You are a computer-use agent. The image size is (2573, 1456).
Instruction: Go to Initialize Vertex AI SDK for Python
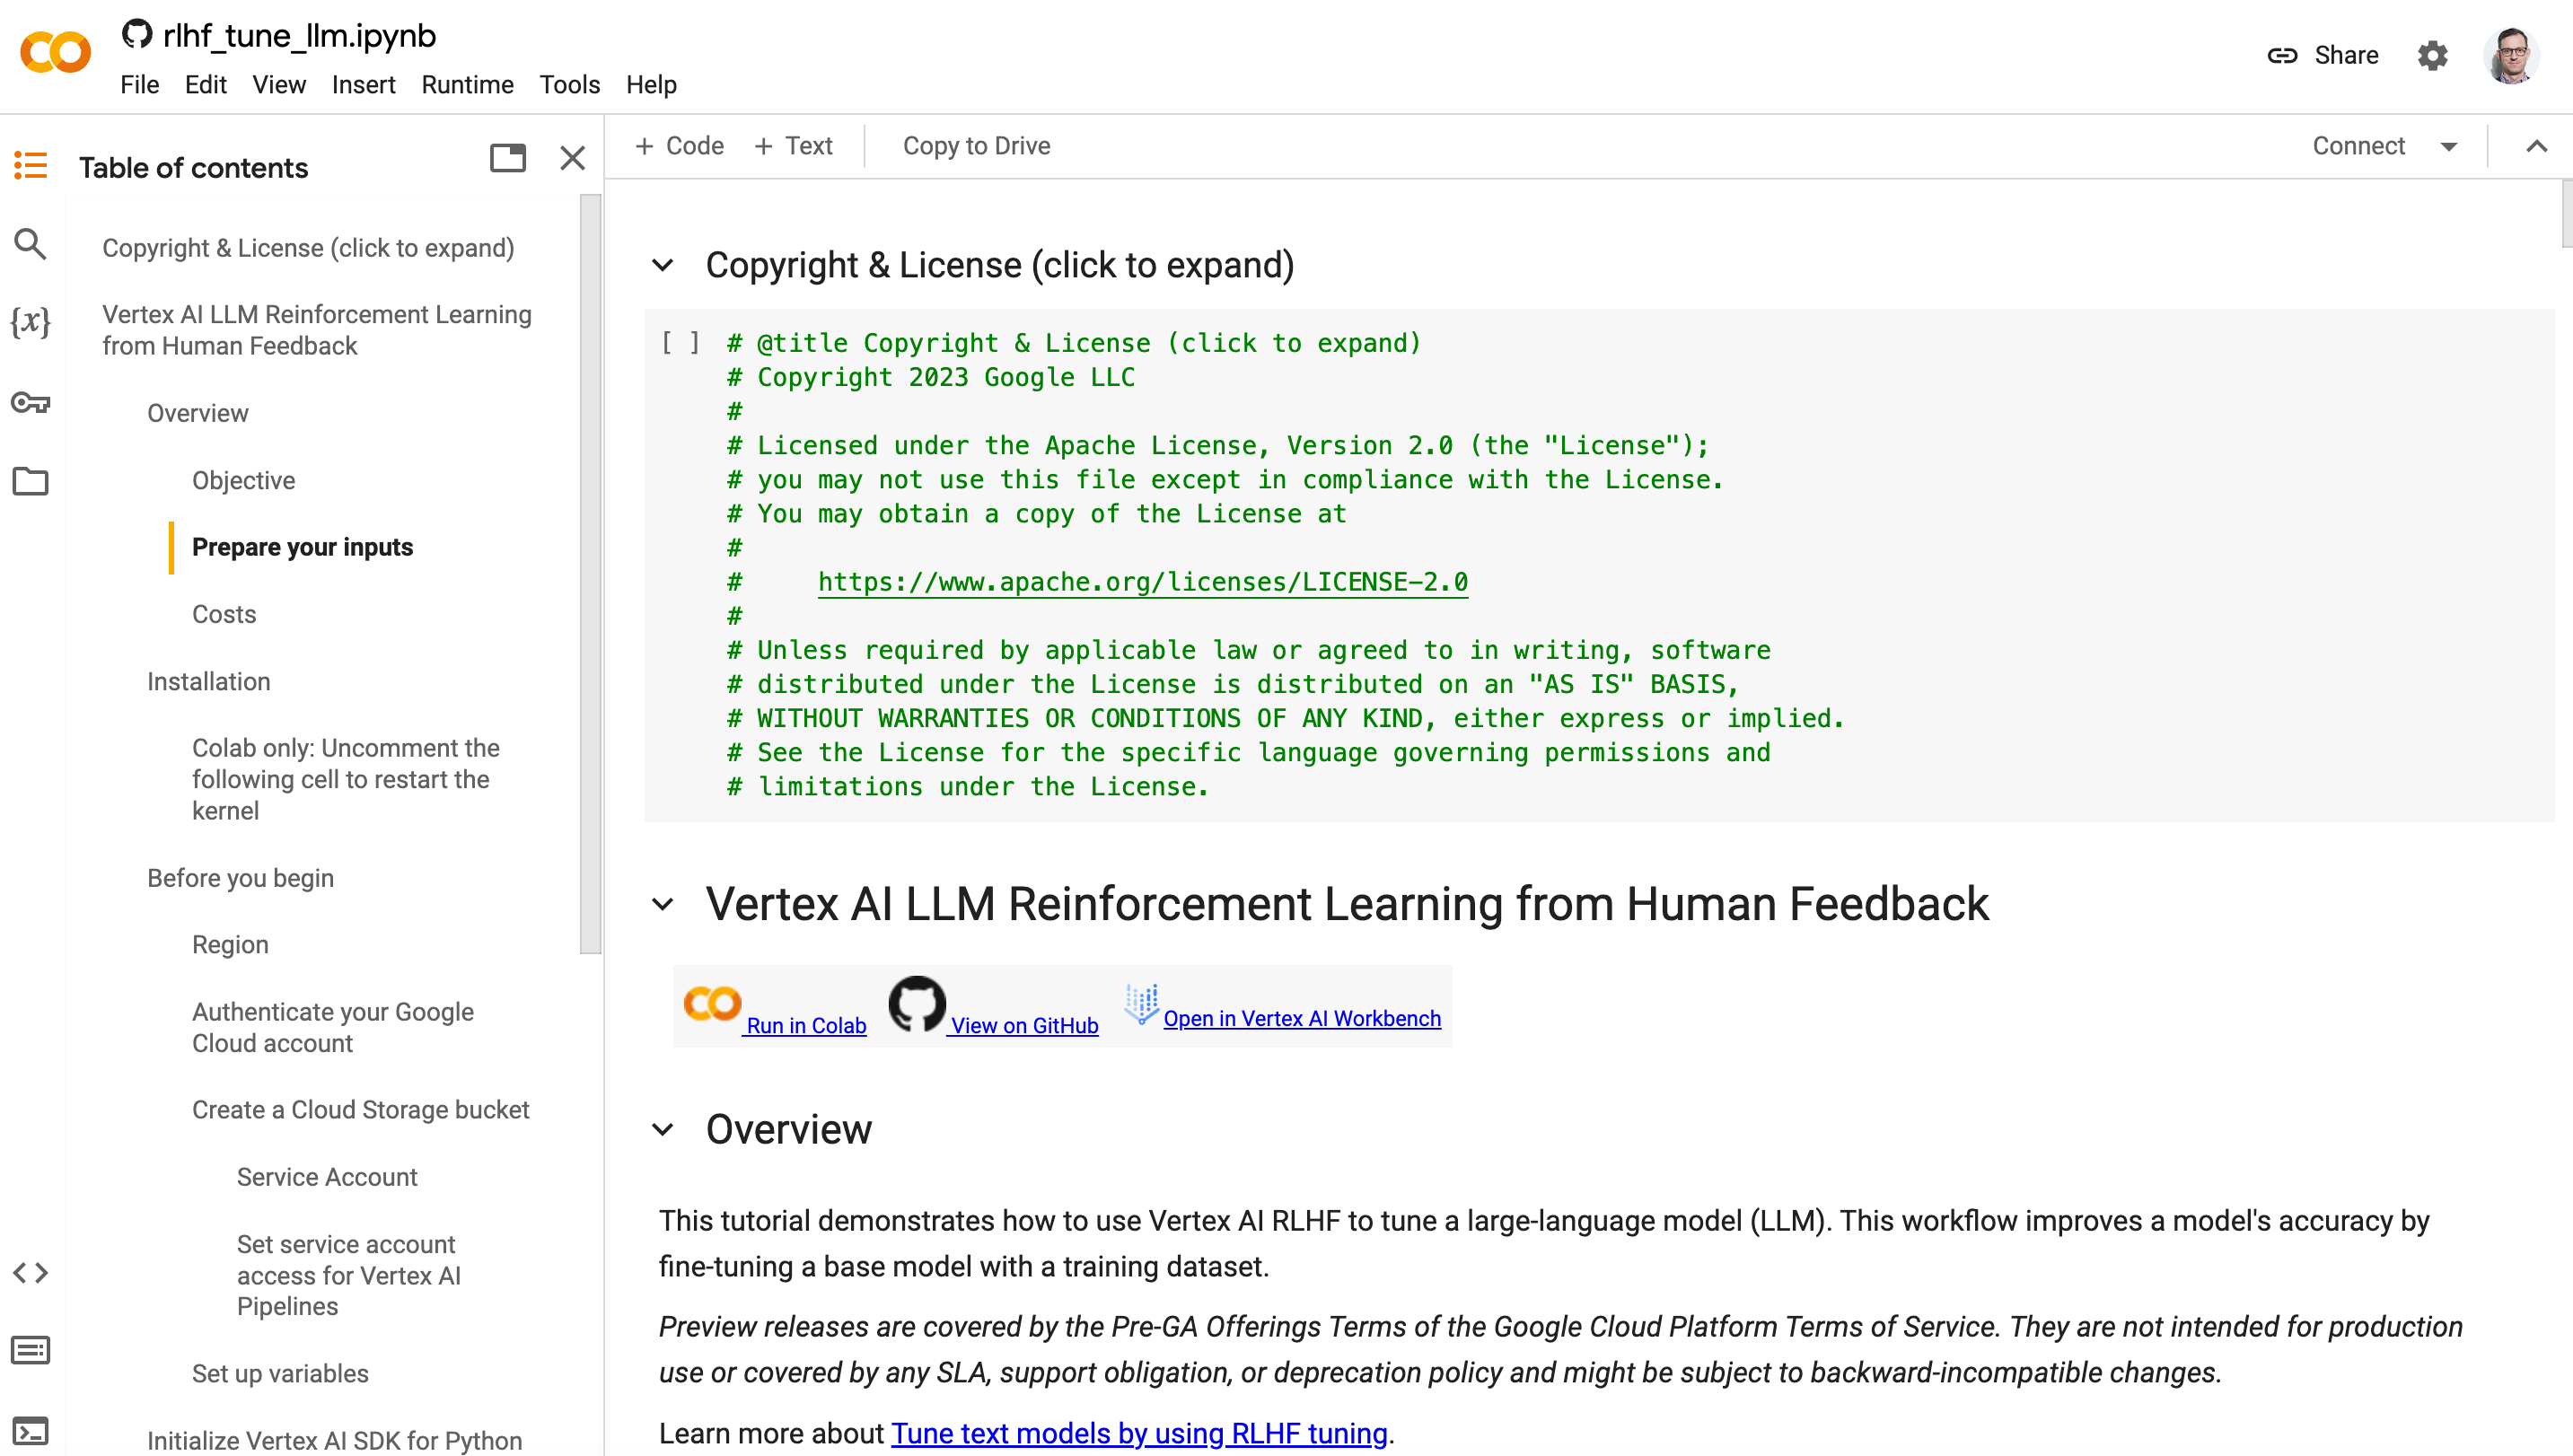(334, 1441)
